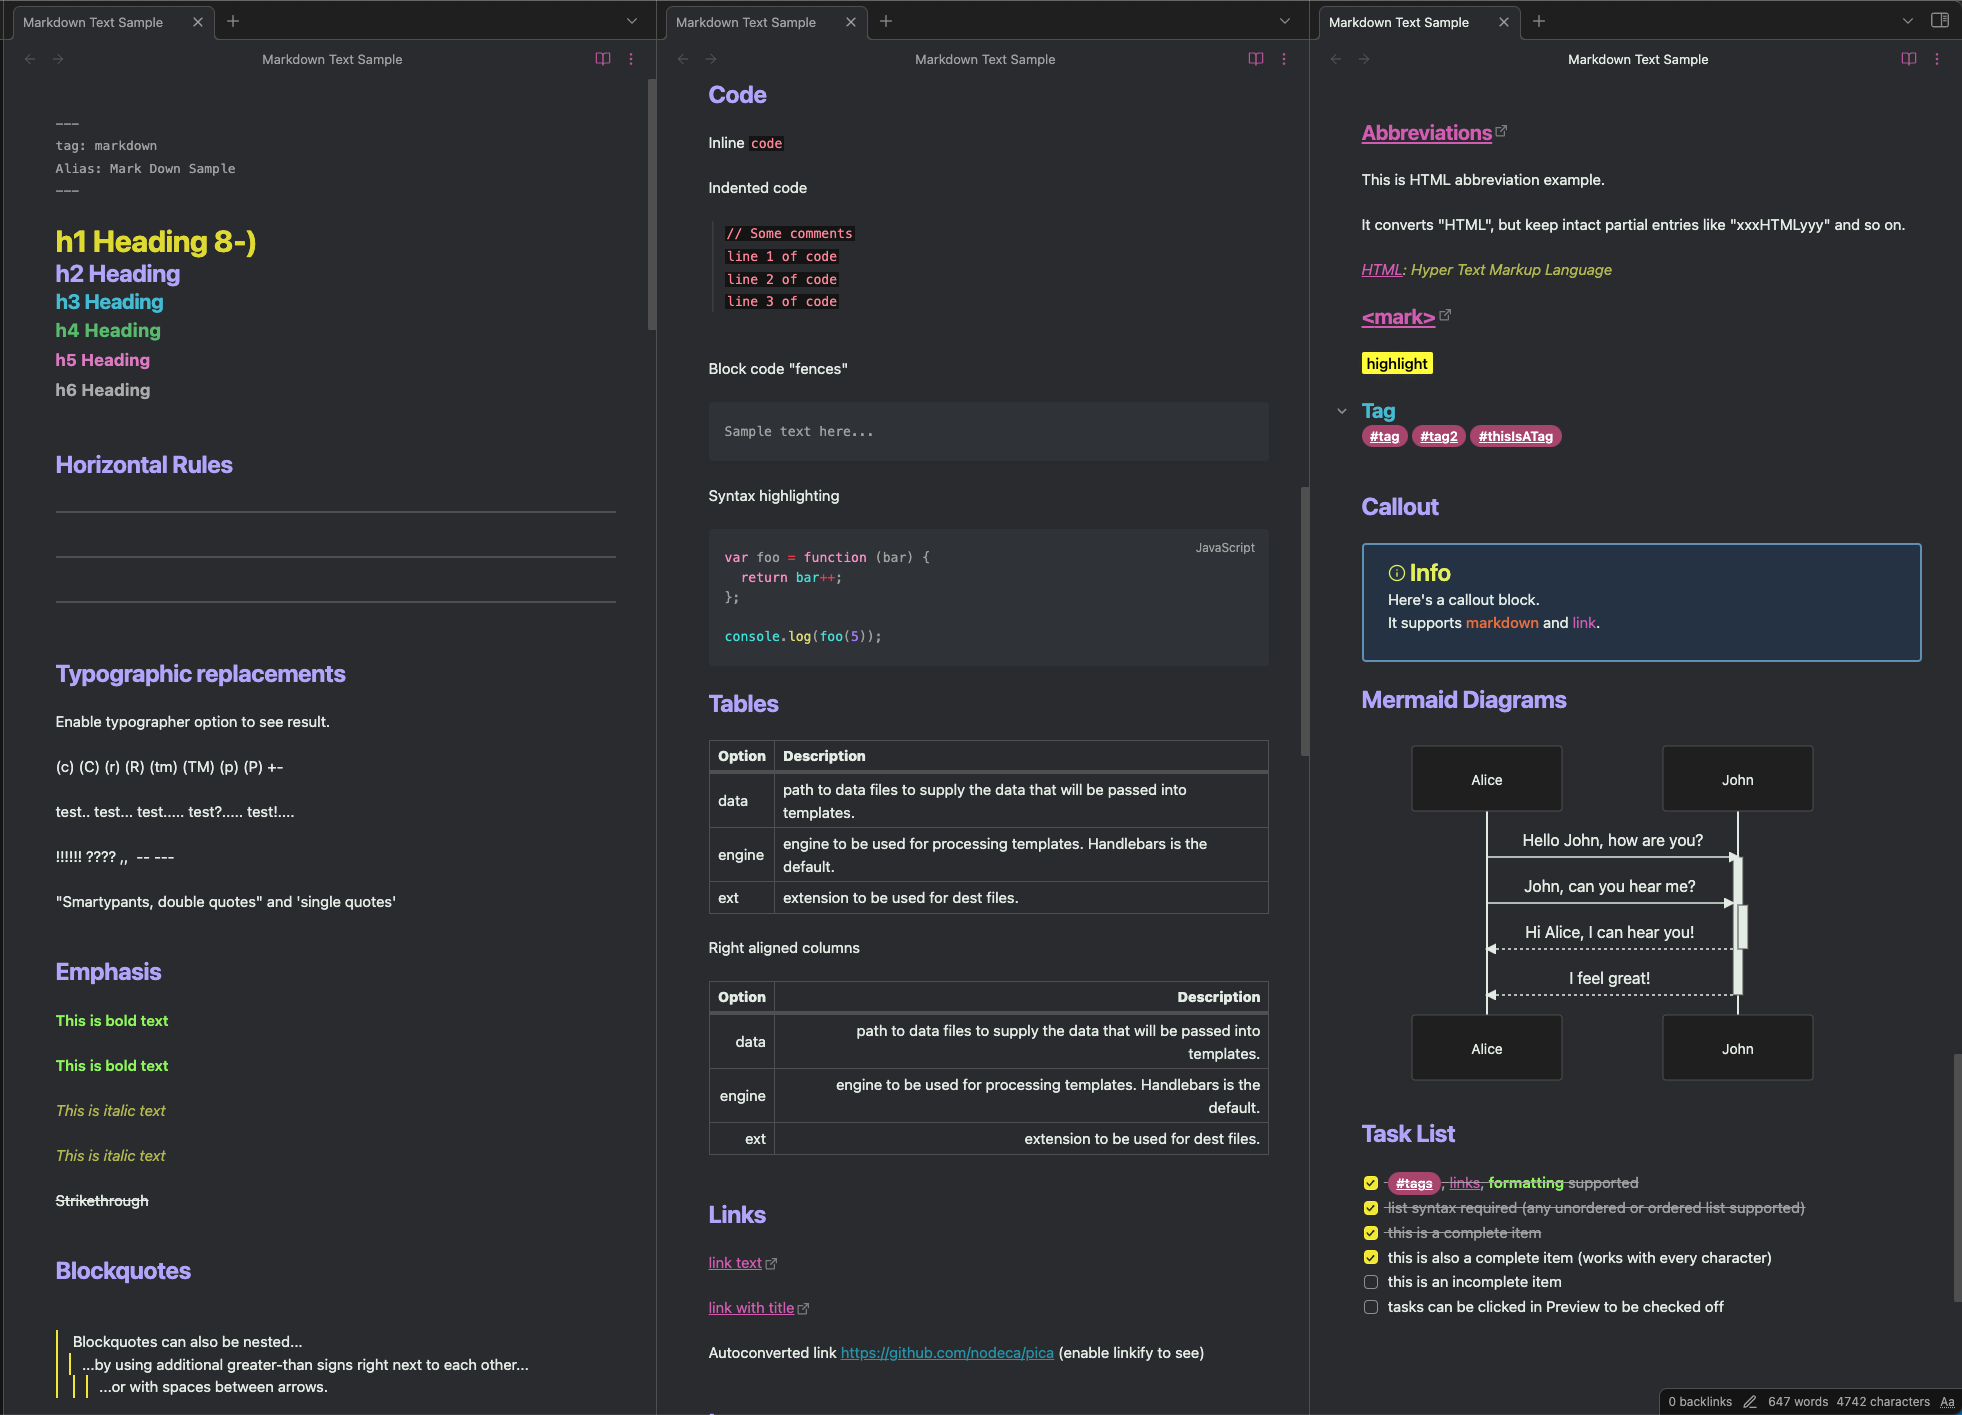Toggle reading view in the left pane
This screenshot has height=1415, width=1962.
(603, 59)
